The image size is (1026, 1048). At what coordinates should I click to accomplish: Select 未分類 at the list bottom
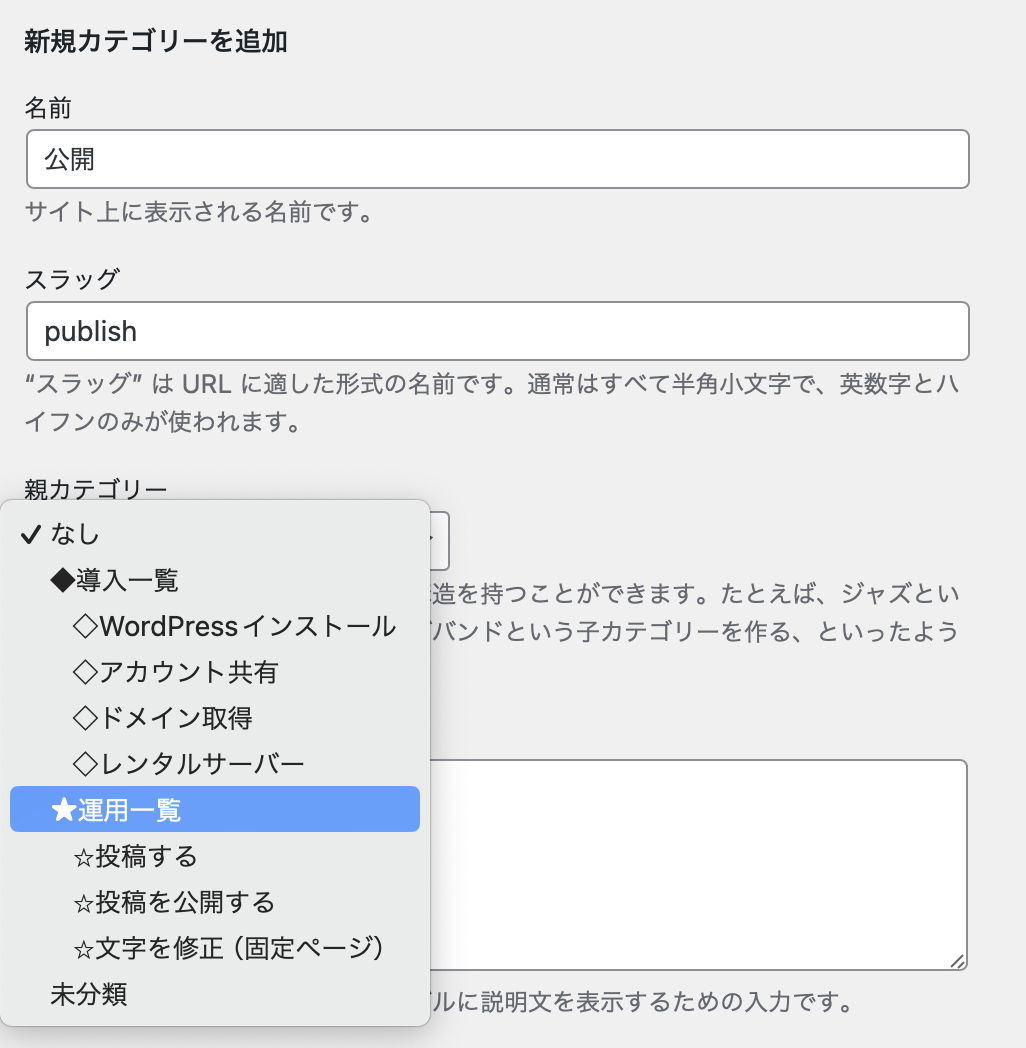[x=89, y=994]
